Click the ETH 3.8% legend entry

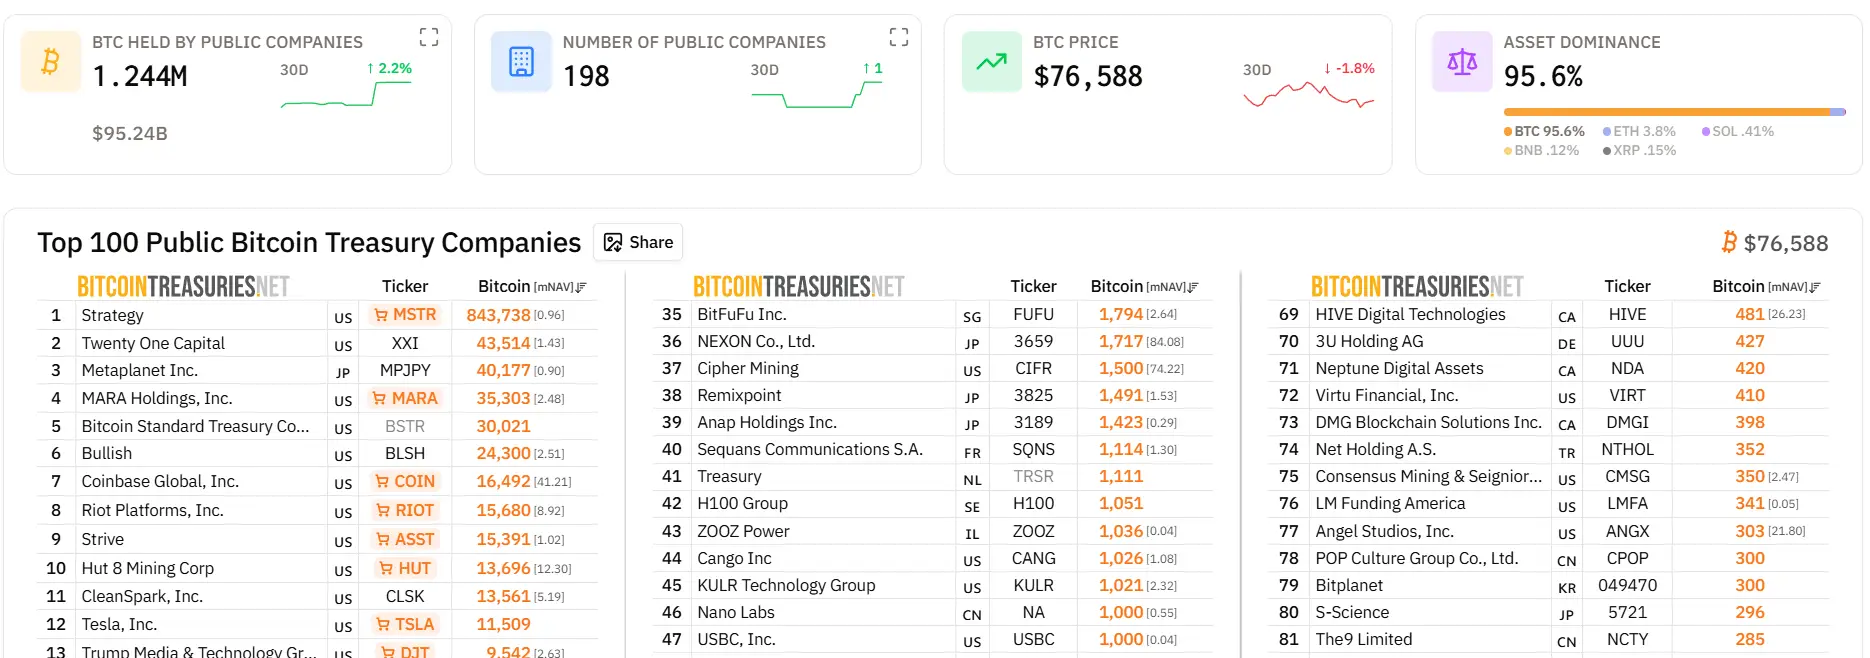tap(1639, 131)
